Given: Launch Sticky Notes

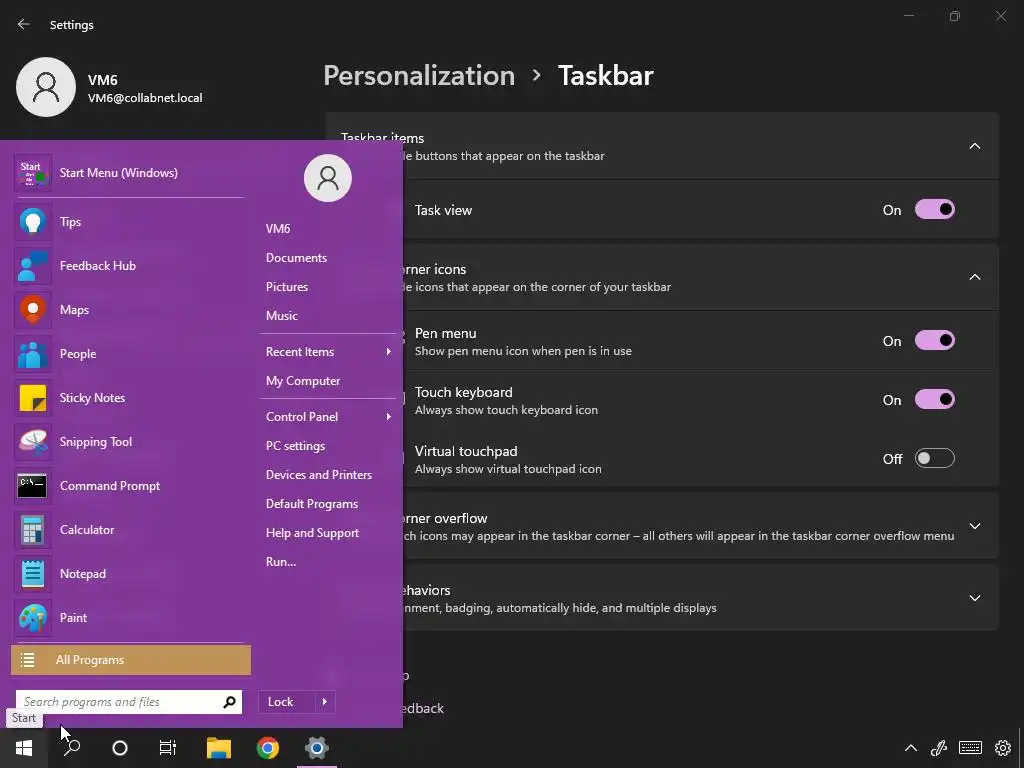Looking at the screenshot, I should [129, 398].
